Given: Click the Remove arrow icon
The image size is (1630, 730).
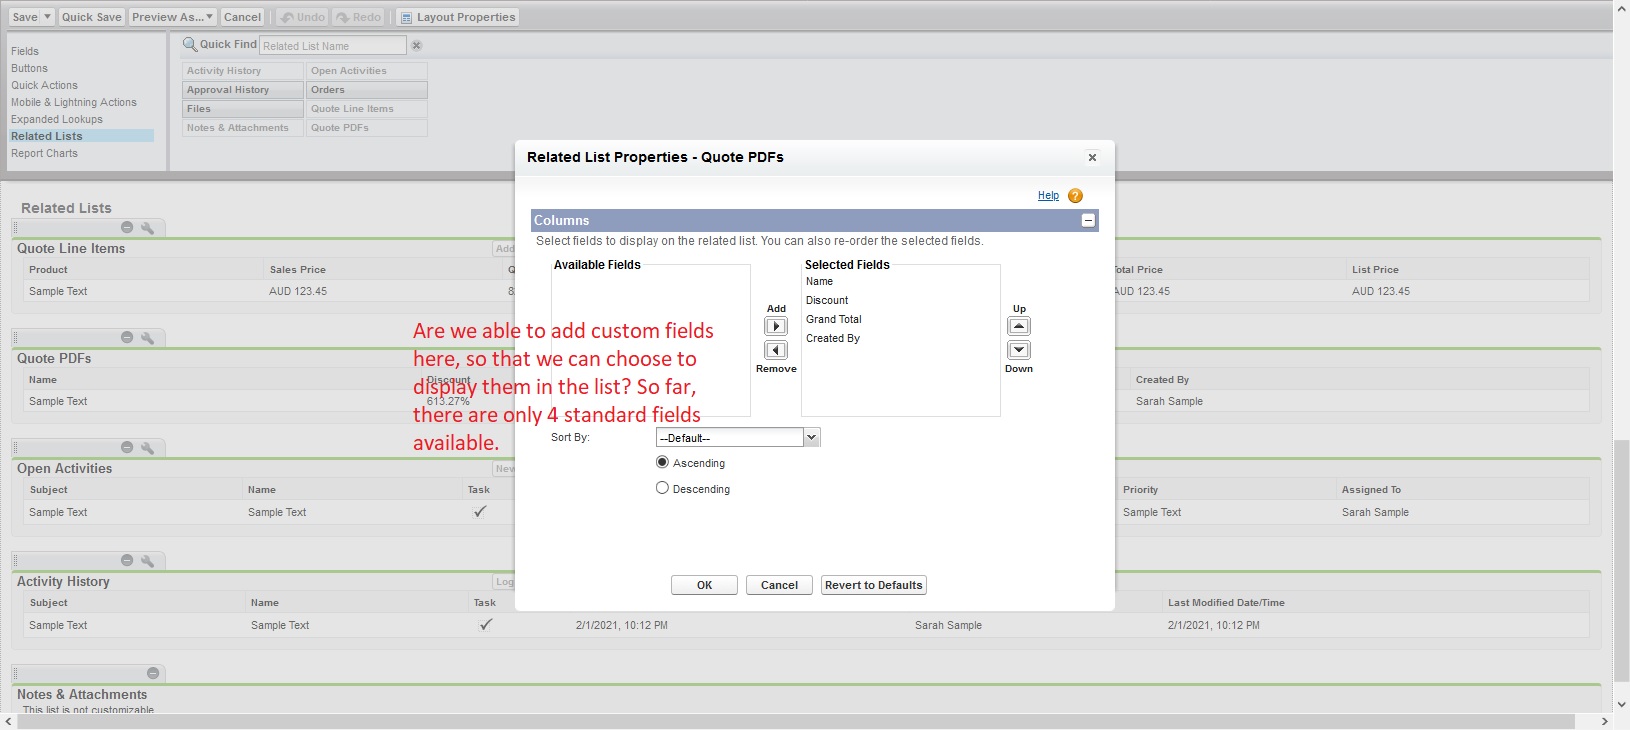Looking at the screenshot, I should pyautogui.click(x=776, y=350).
